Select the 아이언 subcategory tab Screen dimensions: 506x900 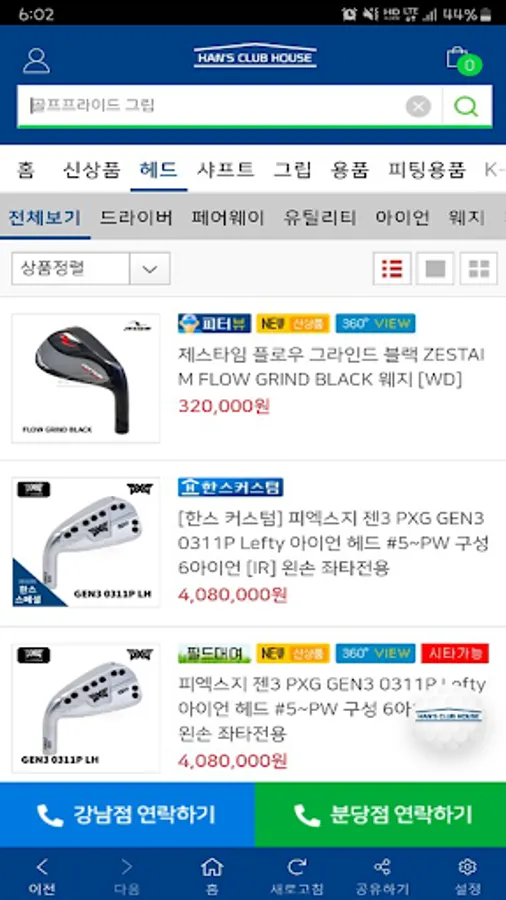point(402,218)
